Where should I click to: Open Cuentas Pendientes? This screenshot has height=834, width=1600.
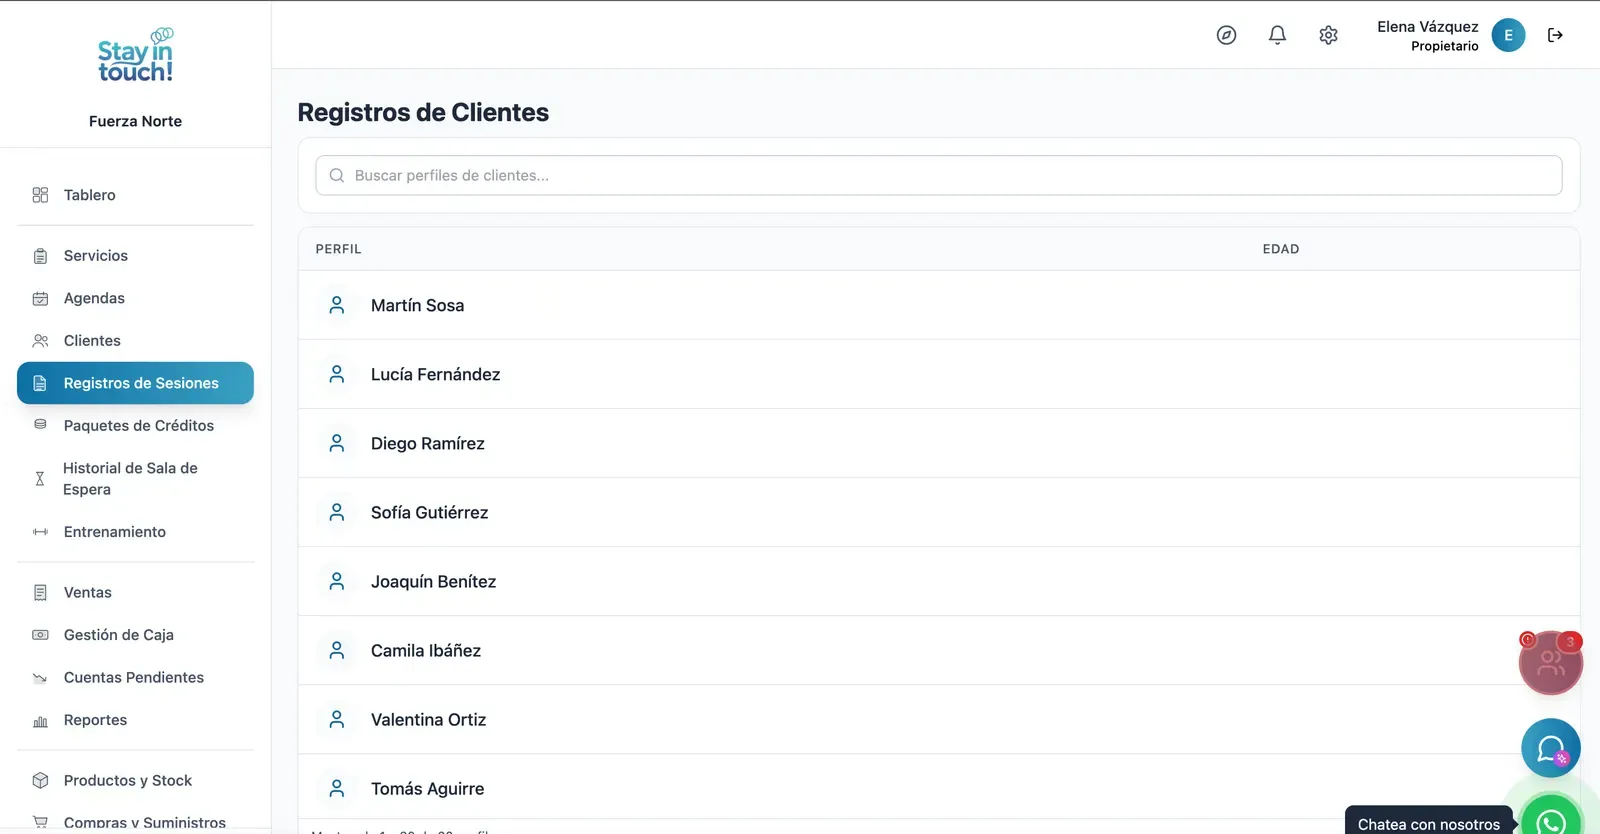[135, 678]
